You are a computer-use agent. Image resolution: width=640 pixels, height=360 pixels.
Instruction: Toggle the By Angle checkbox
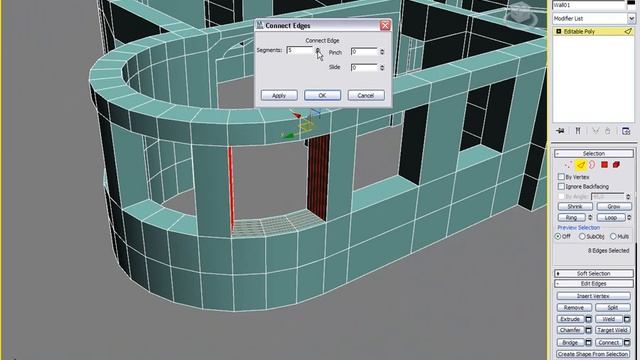coord(561,196)
